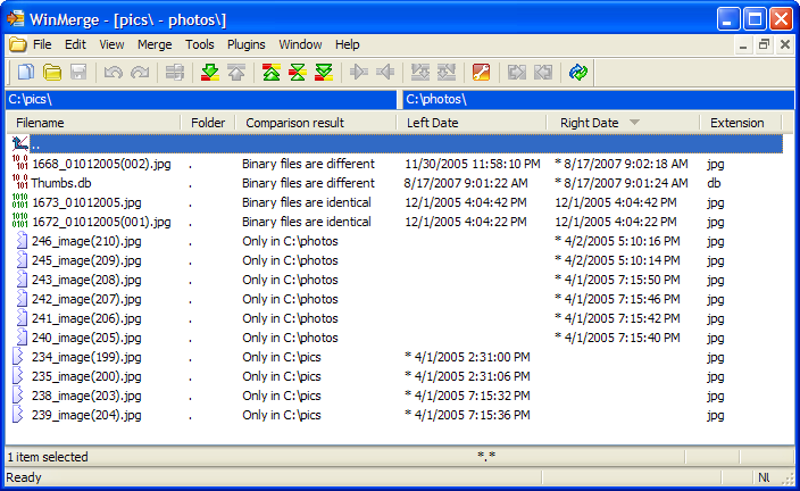Click the Copy all to left icon

pos(446,72)
